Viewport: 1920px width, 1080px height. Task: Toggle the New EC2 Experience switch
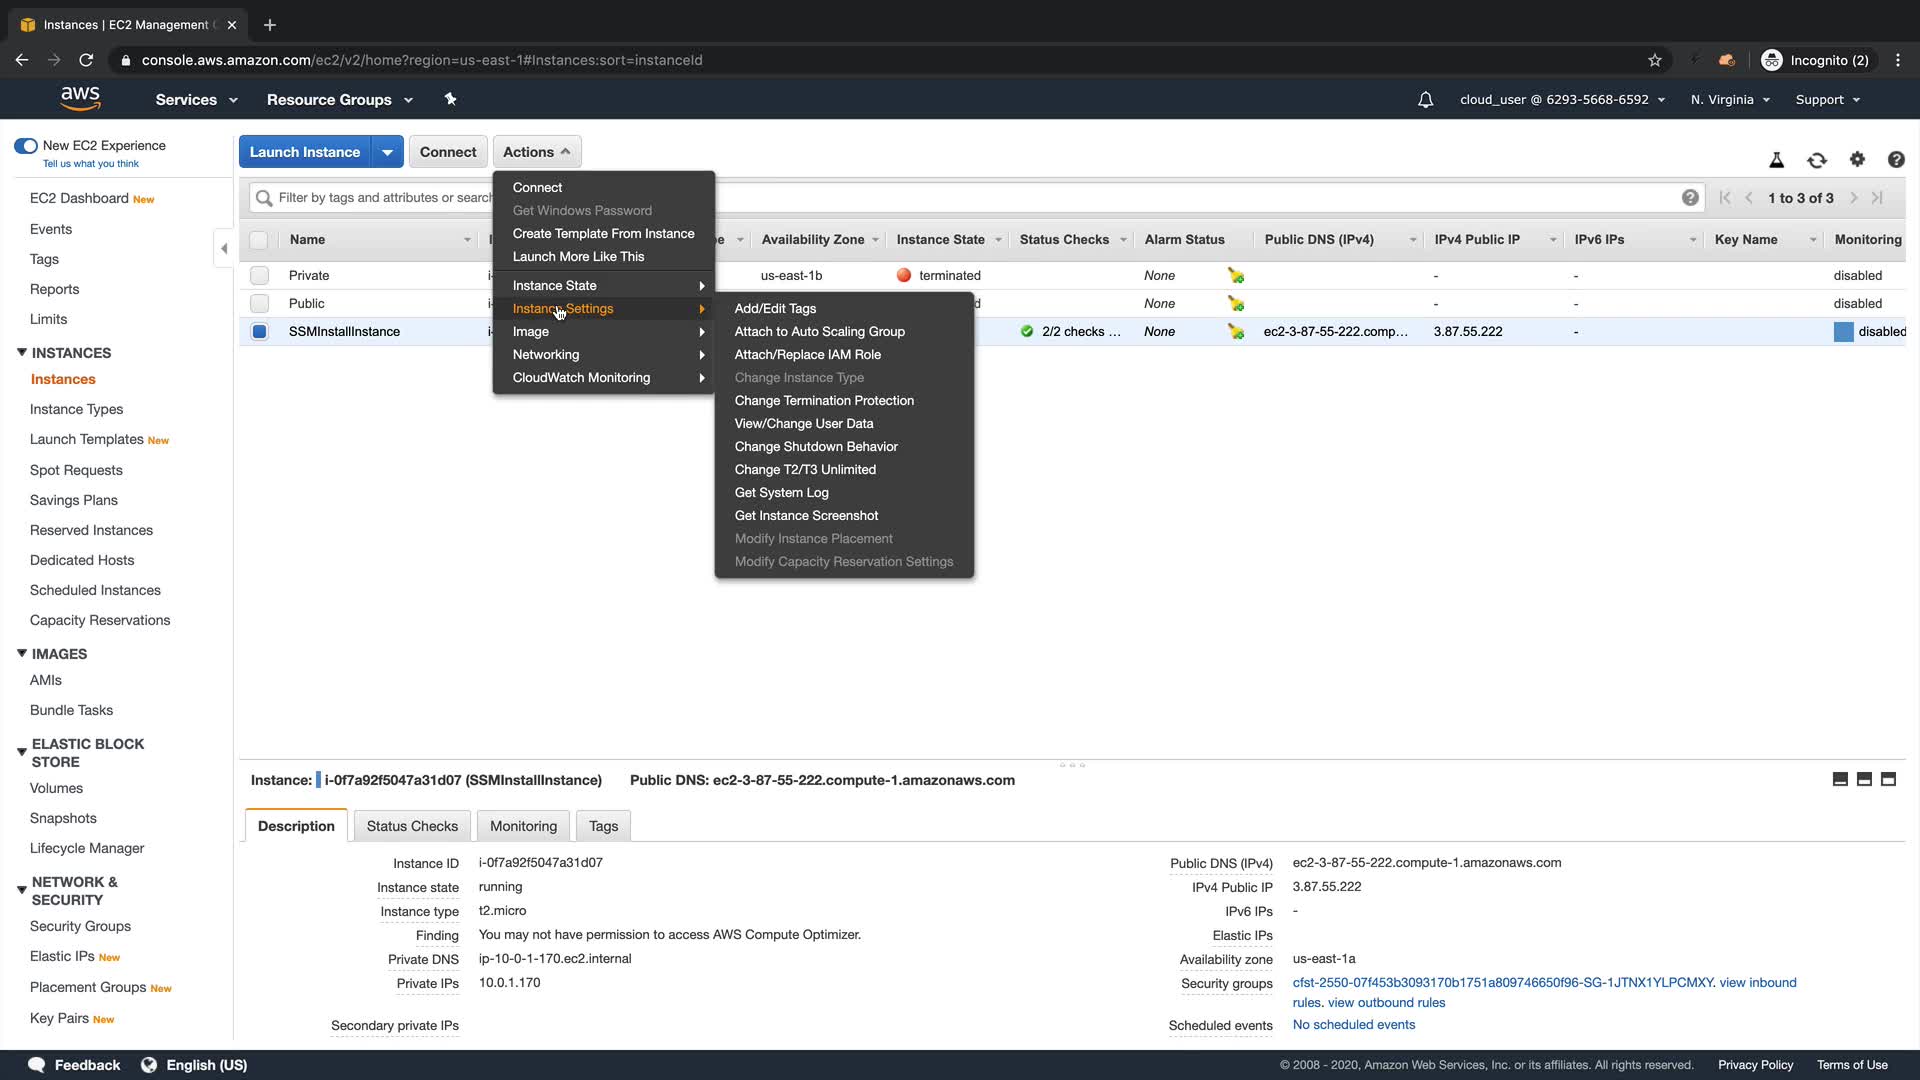tap(26, 146)
